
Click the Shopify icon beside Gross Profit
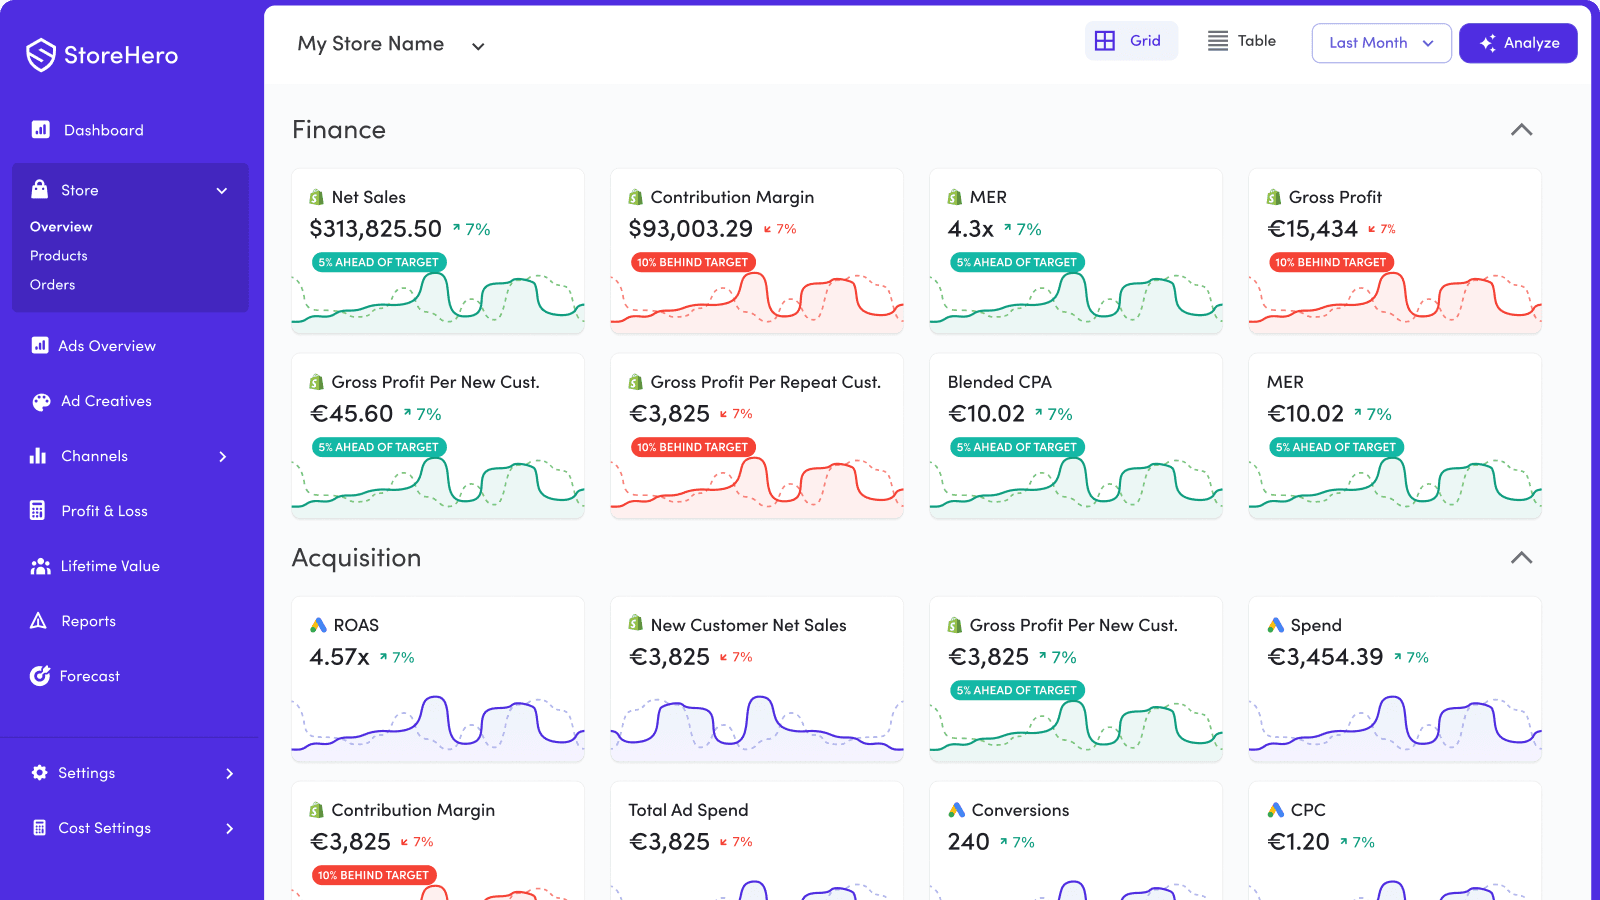tap(1274, 197)
